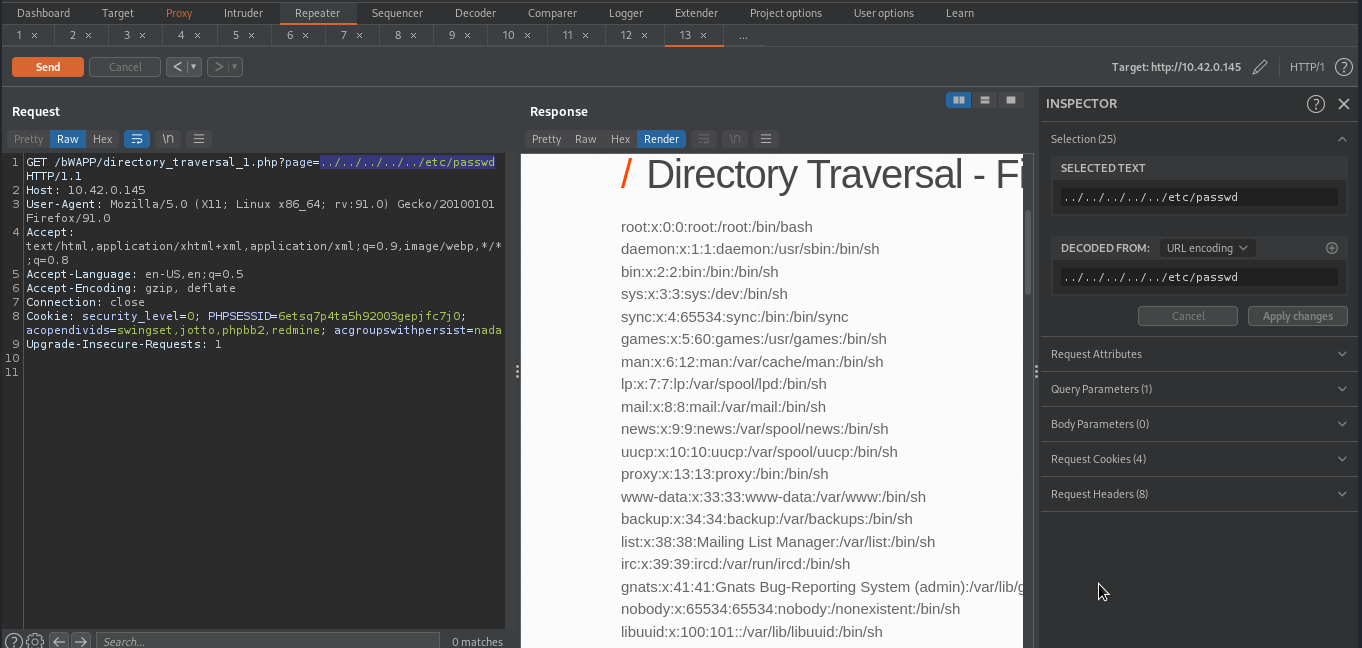Open the Project options tab
The width and height of the screenshot is (1362, 648).
tap(786, 13)
